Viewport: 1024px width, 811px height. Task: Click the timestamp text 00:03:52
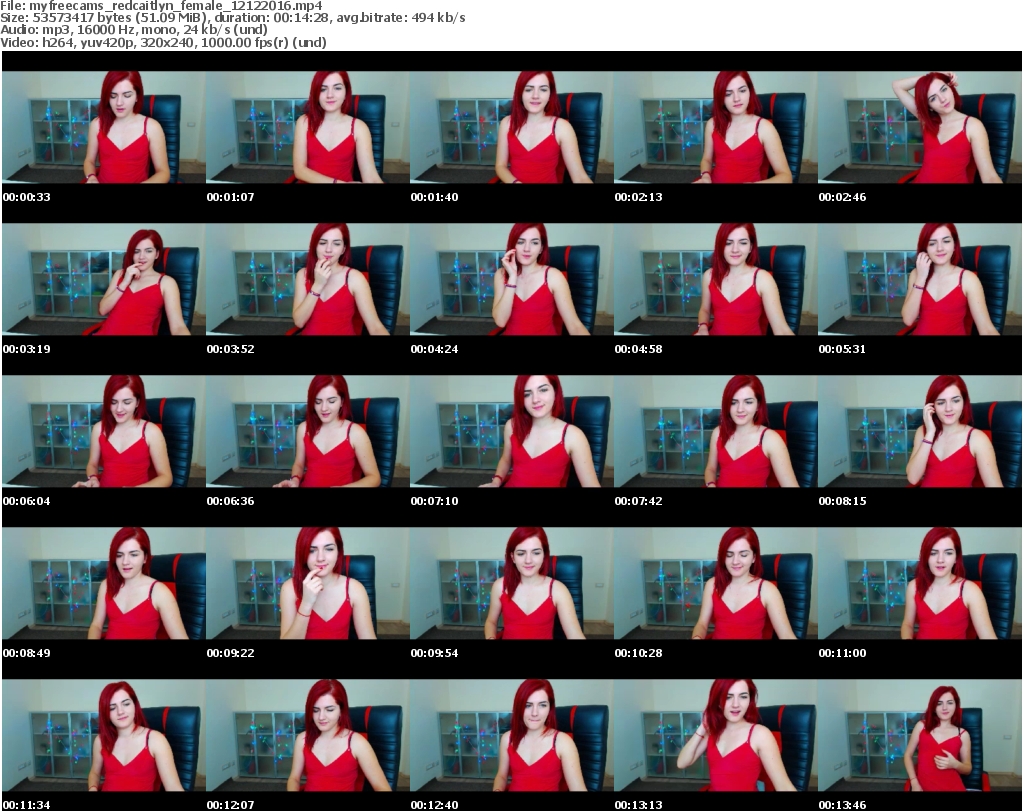pos(231,349)
